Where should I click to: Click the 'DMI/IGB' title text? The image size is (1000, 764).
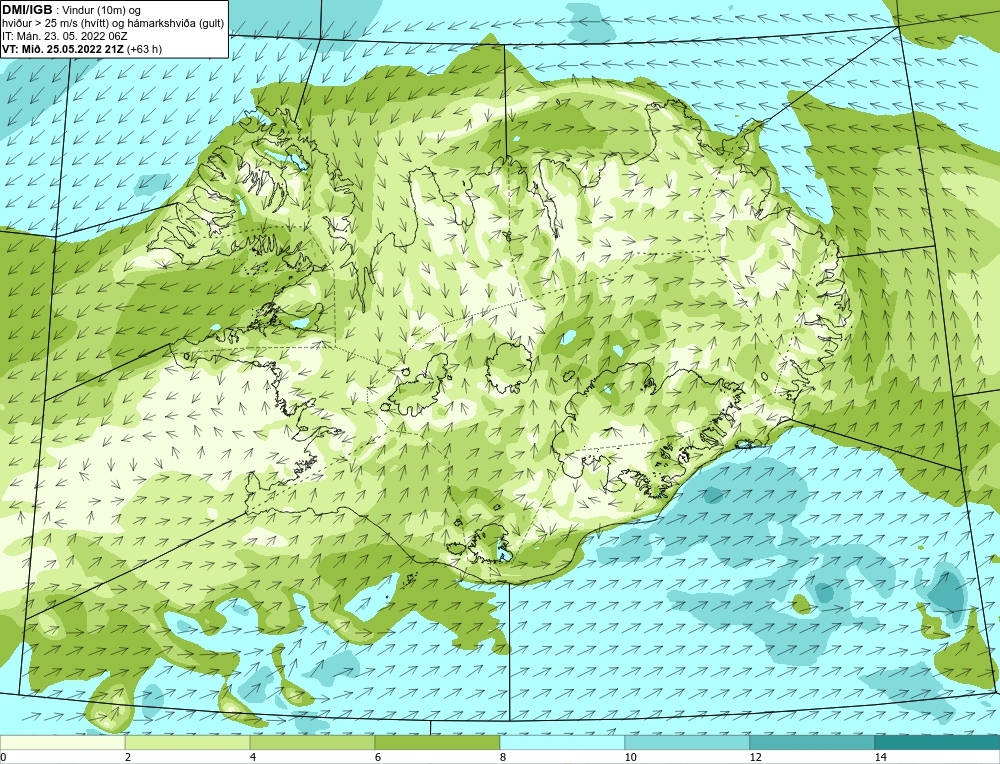(x=27, y=10)
